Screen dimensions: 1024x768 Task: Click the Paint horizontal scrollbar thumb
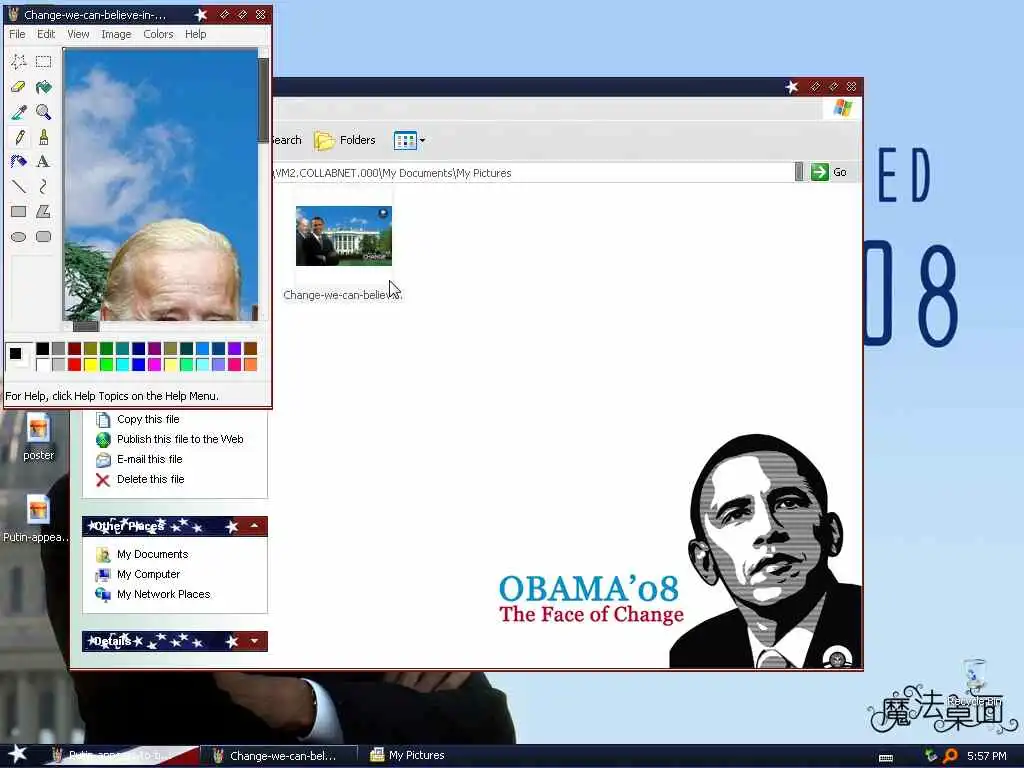(x=86, y=327)
